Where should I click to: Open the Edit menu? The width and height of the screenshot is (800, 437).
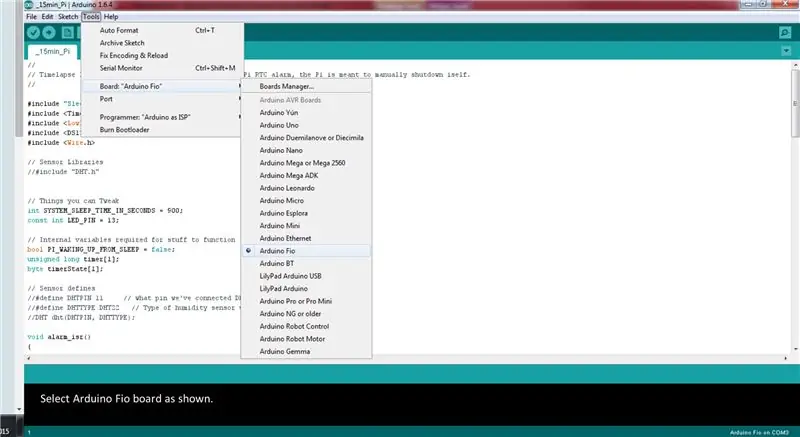pos(47,16)
